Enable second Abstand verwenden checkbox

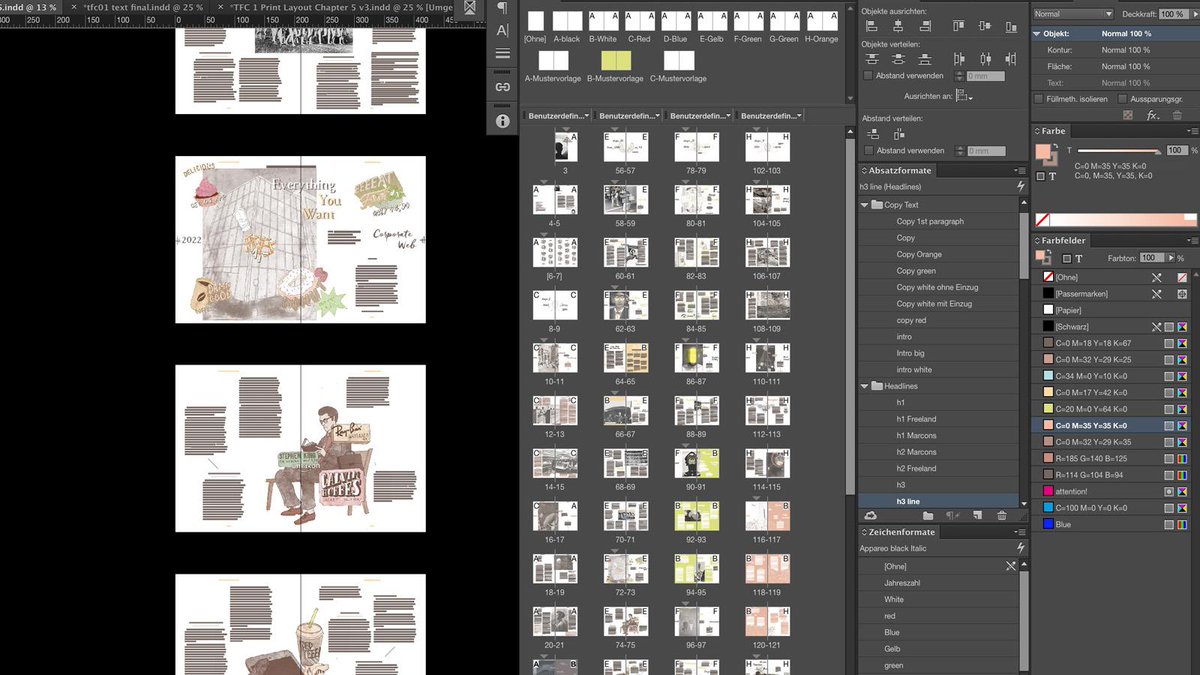pyautogui.click(x=868, y=151)
